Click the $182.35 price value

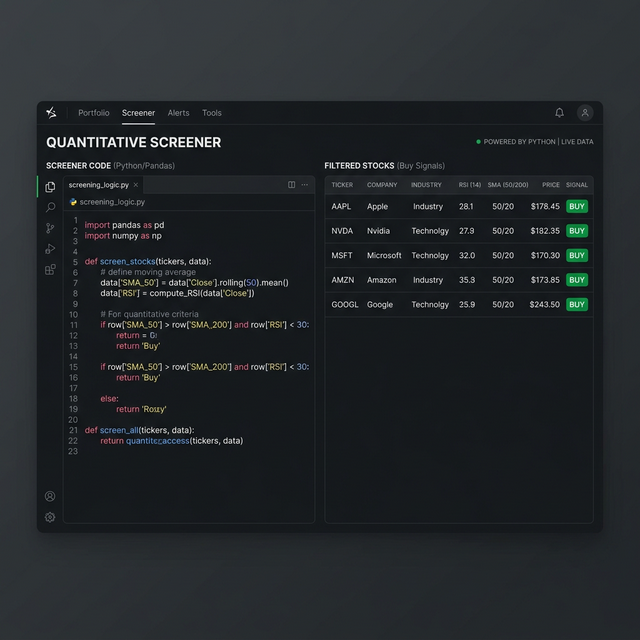[545, 231]
